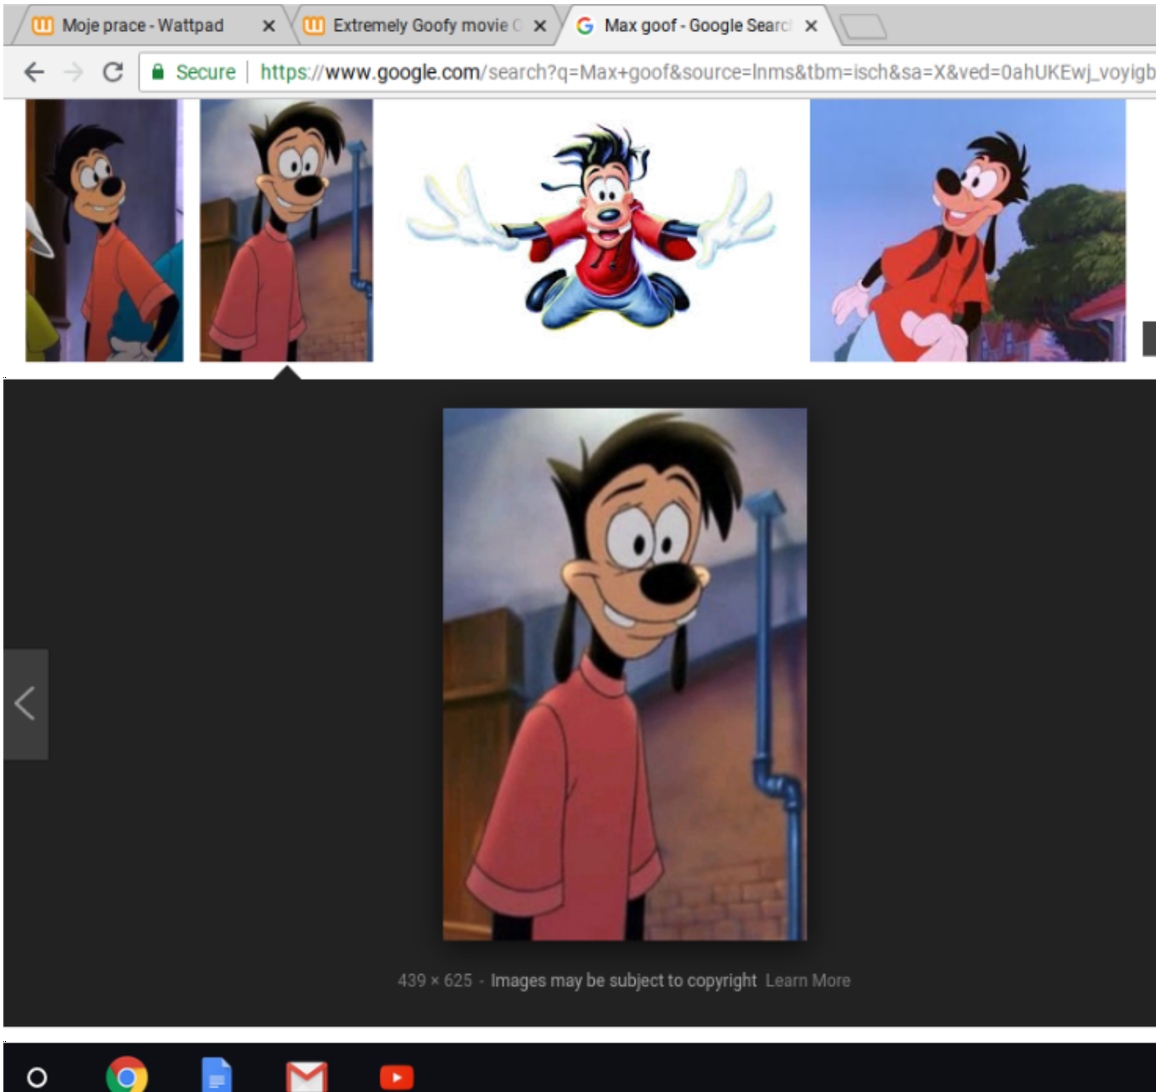This screenshot has height=1092, width=1156.
Task: Open Chrome from the shelf
Action: (127, 1076)
